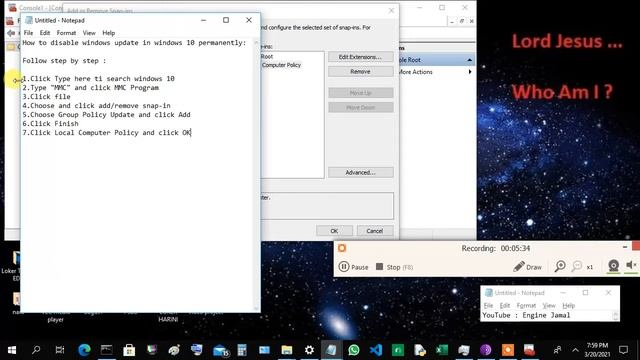This screenshot has height=360, width=640.
Task: Click the MMC back arrow toolbar icon
Action: 11,33
